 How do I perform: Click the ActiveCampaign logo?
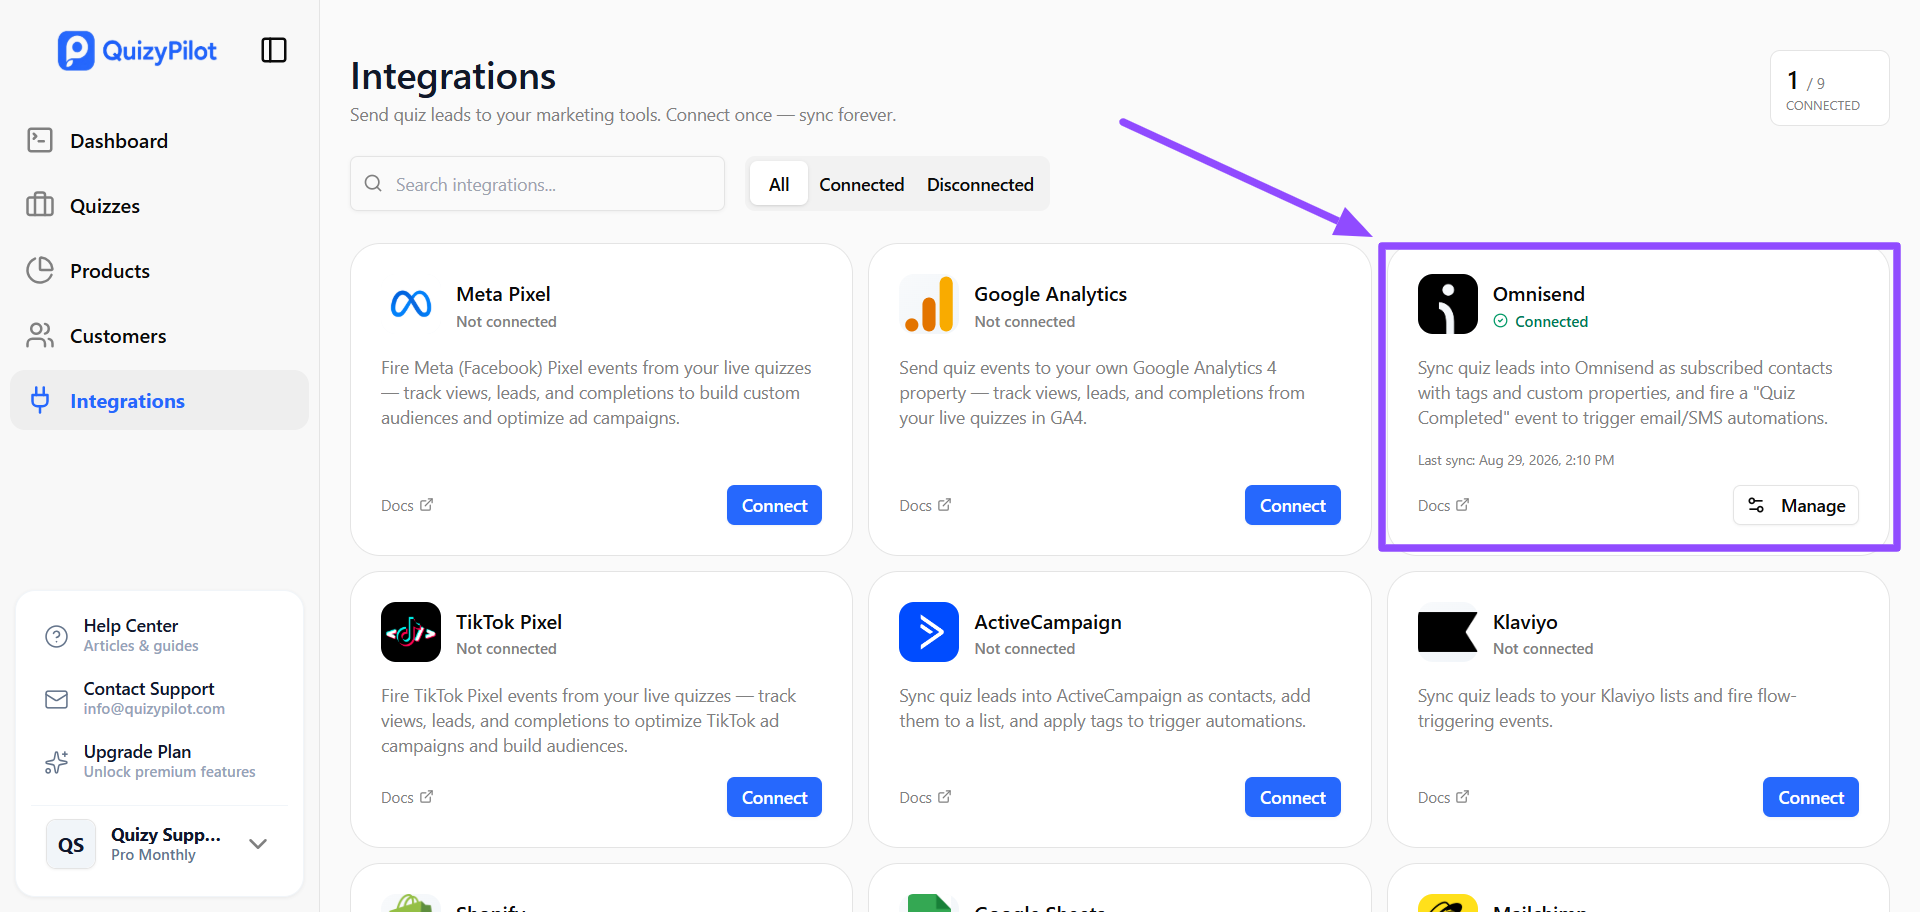pyautogui.click(x=929, y=632)
